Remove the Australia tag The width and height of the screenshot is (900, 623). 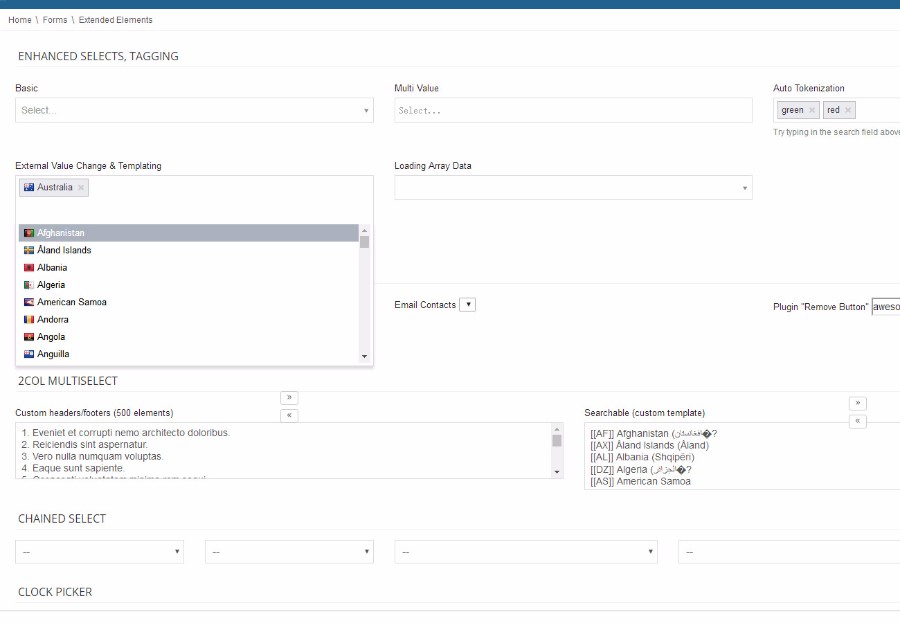(81, 188)
